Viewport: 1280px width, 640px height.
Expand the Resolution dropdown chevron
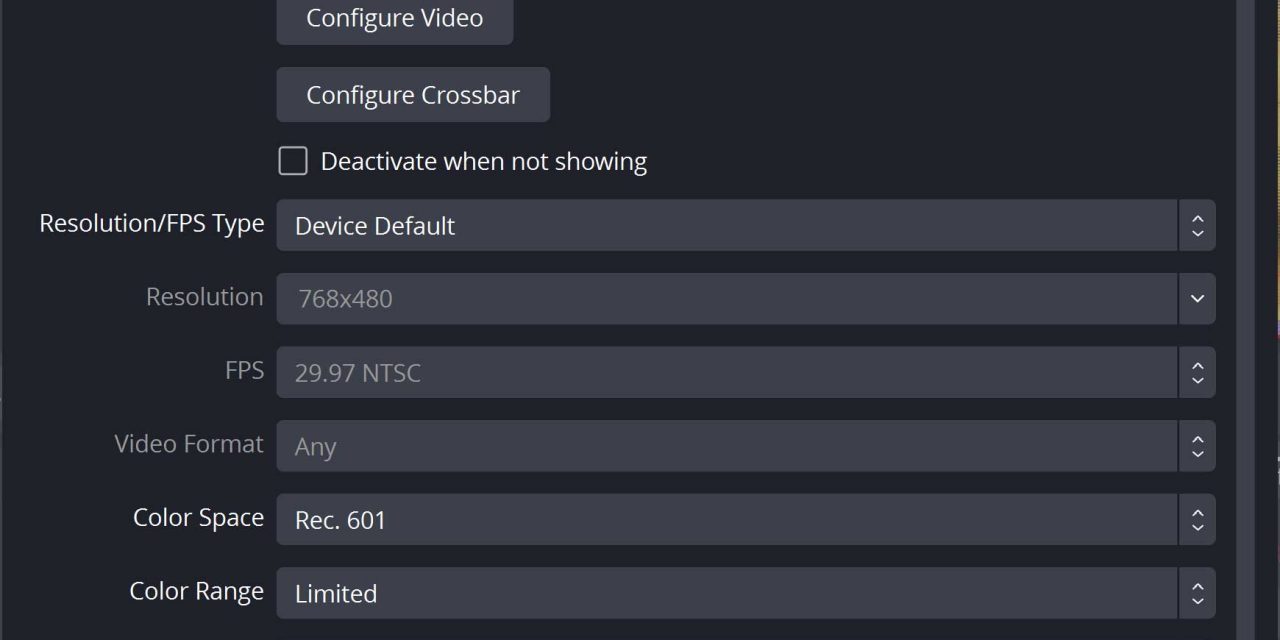[x=1197, y=299]
